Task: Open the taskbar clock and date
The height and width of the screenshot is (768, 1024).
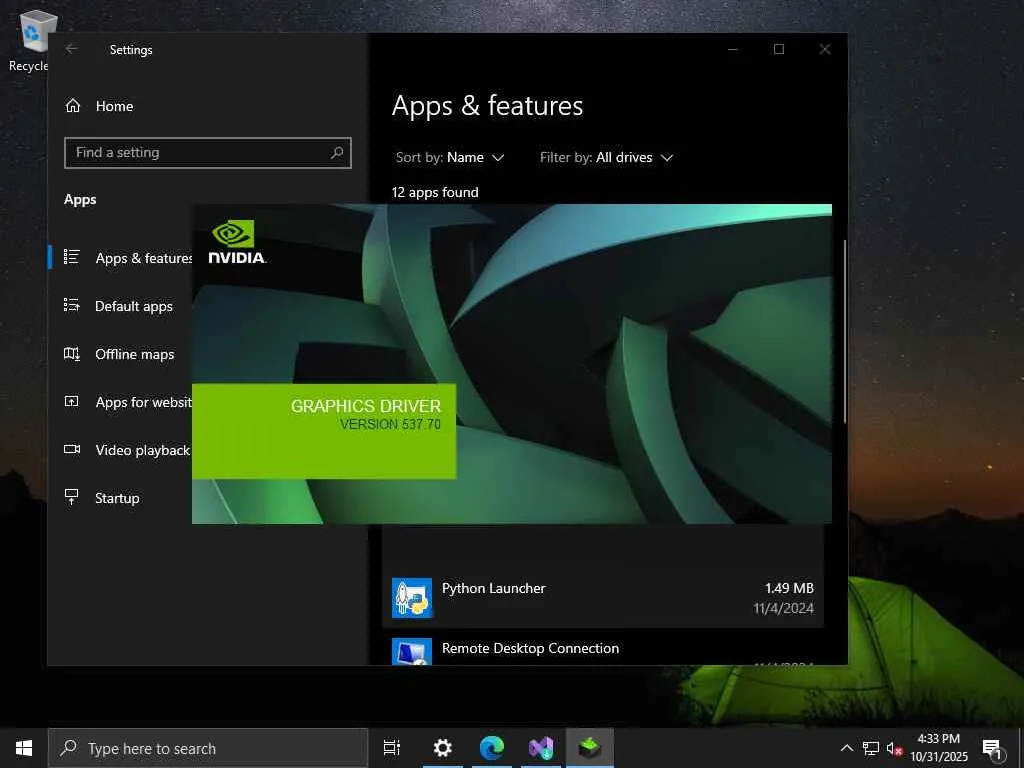Action: pyautogui.click(x=939, y=748)
